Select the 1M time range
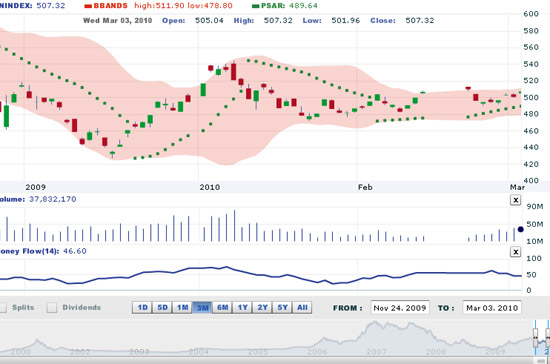The width and height of the screenshot is (550, 364). point(182,308)
